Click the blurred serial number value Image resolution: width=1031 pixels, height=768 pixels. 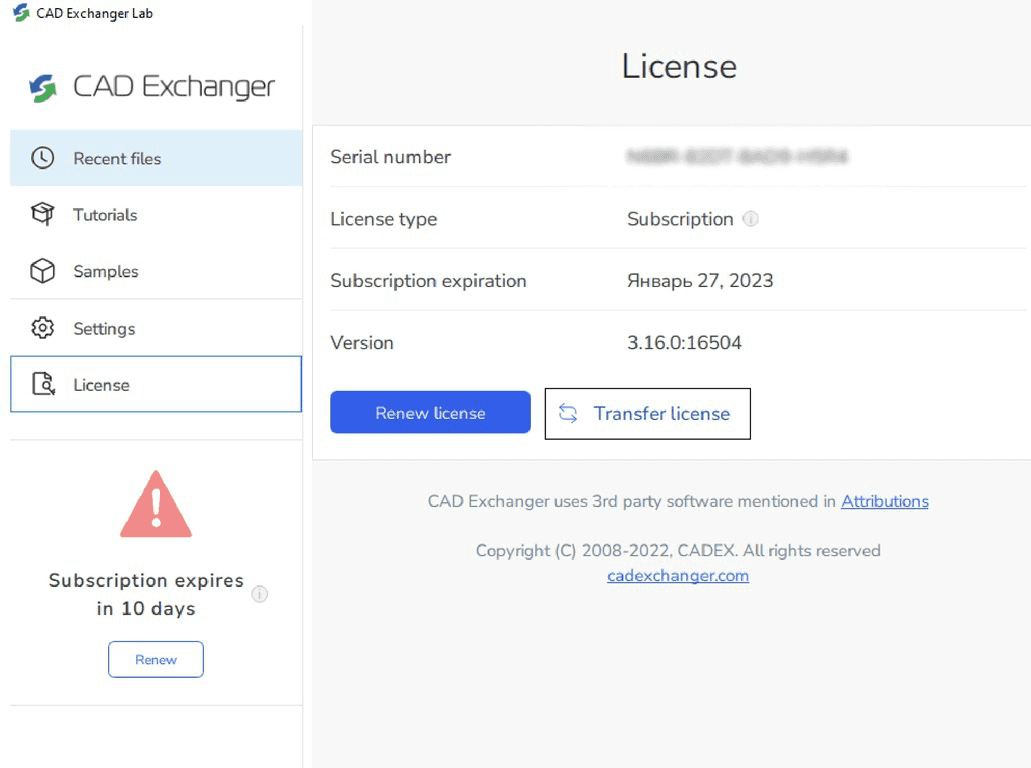coord(737,156)
